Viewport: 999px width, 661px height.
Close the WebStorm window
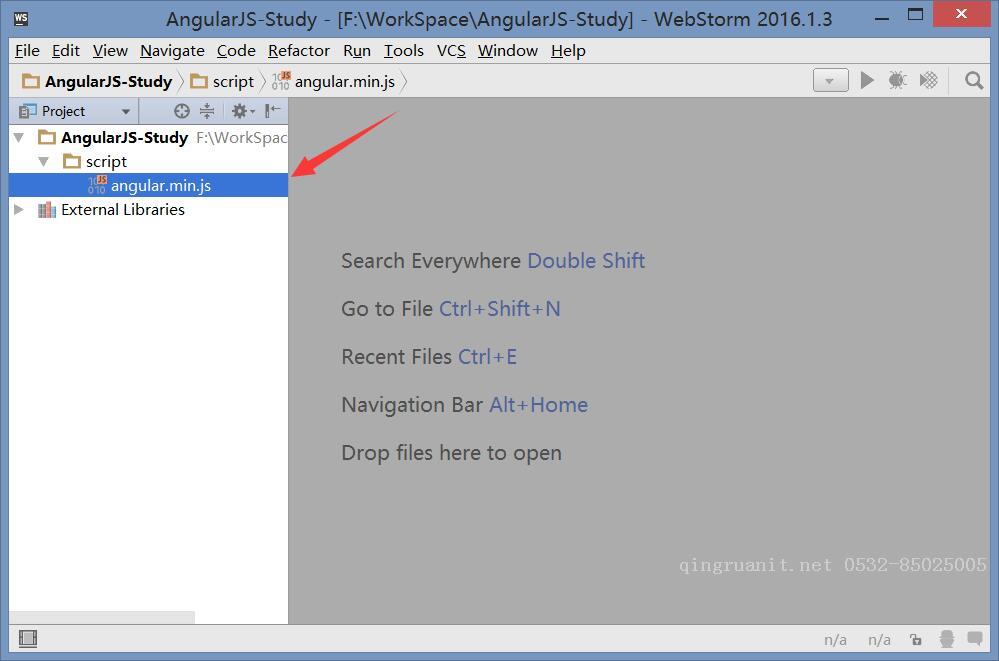click(x=961, y=14)
